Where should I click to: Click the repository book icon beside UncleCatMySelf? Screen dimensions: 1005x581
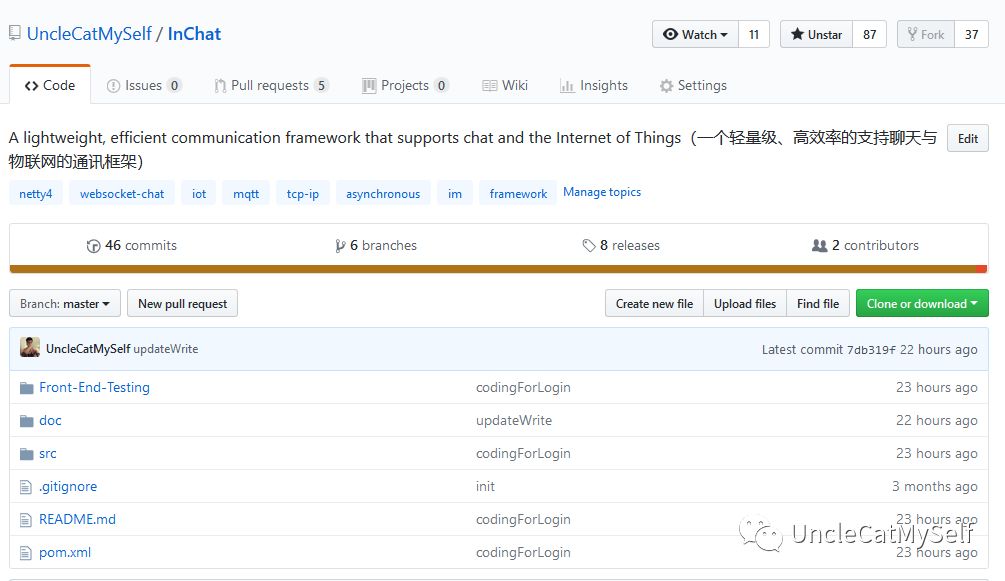(x=14, y=33)
